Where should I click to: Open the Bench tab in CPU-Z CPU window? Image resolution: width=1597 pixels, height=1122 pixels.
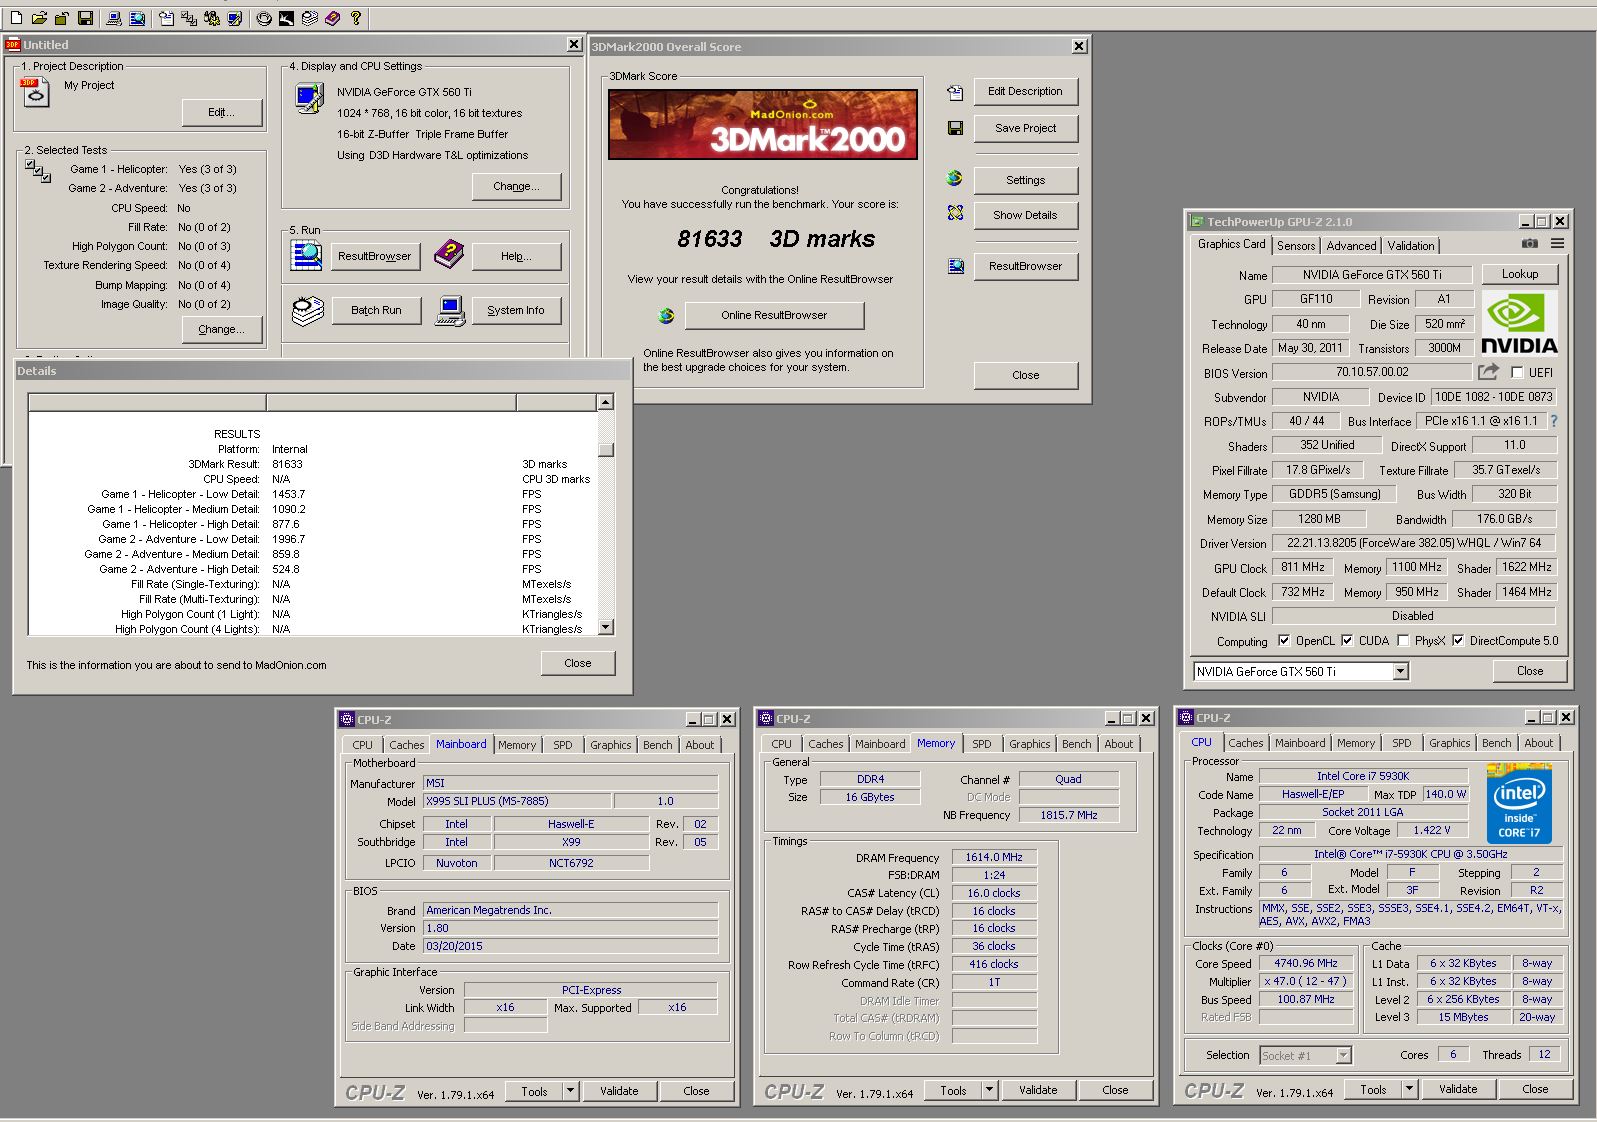1497,743
